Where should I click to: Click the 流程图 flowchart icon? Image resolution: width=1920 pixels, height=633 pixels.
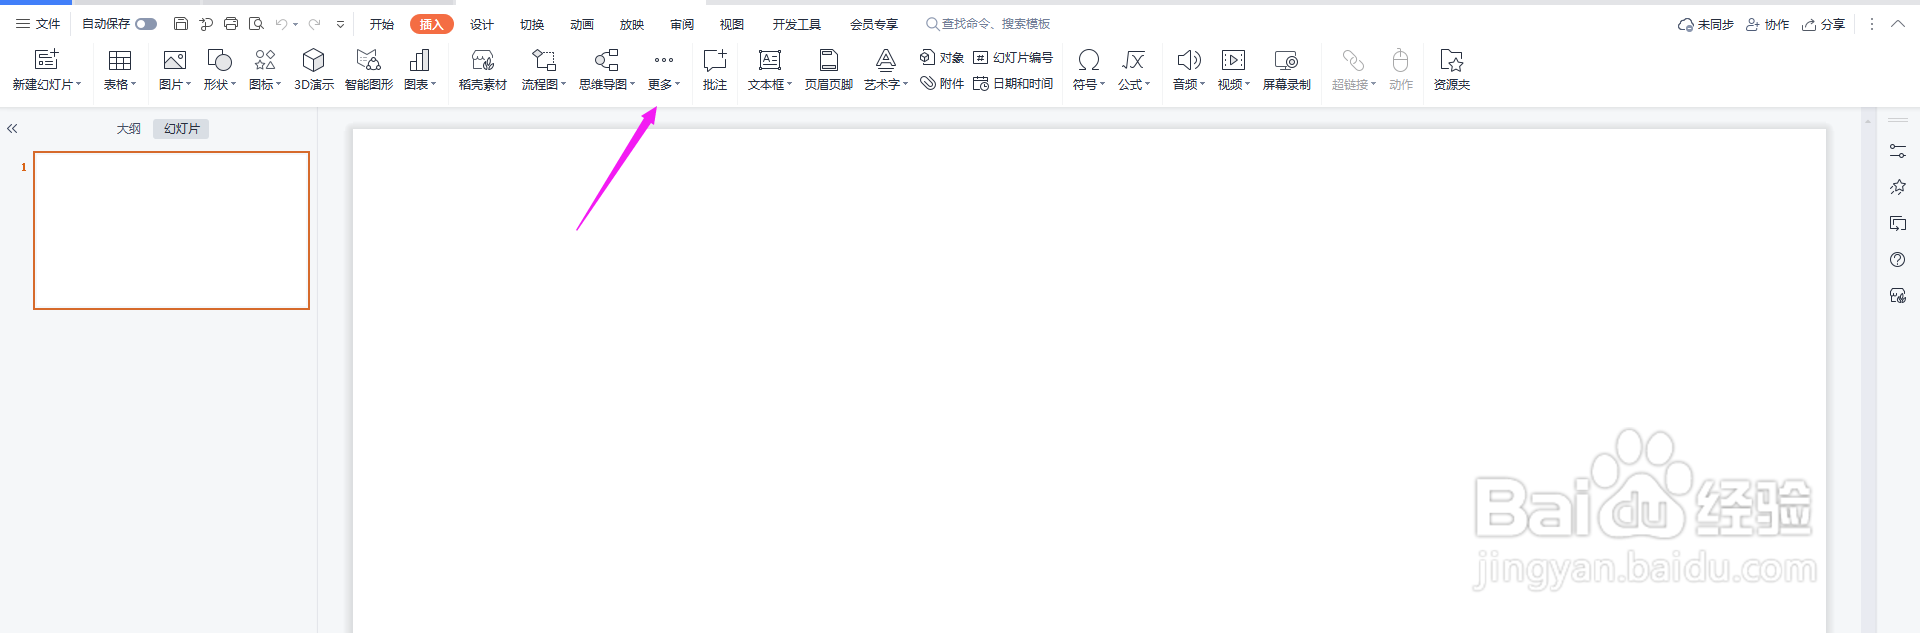(x=544, y=60)
